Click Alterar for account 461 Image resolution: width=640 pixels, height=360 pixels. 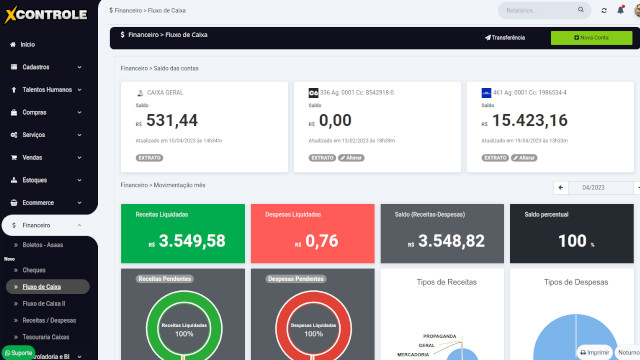click(524, 158)
